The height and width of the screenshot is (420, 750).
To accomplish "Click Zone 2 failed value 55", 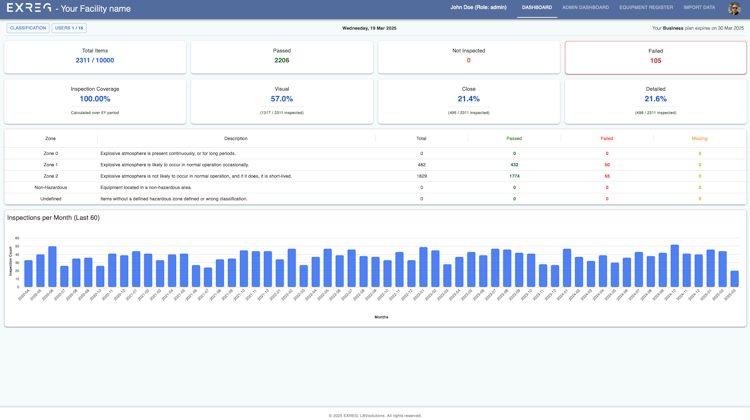I will [x=607, y=176].
